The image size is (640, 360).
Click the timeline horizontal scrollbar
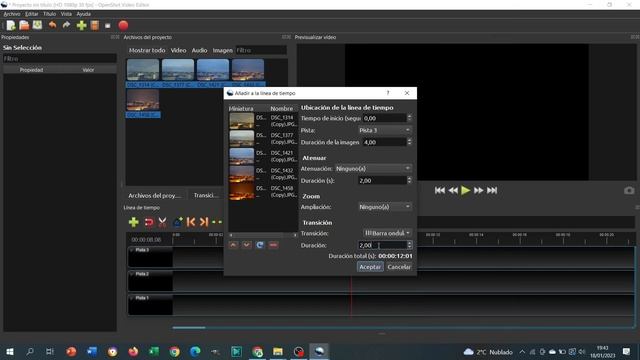pos(189,327)
